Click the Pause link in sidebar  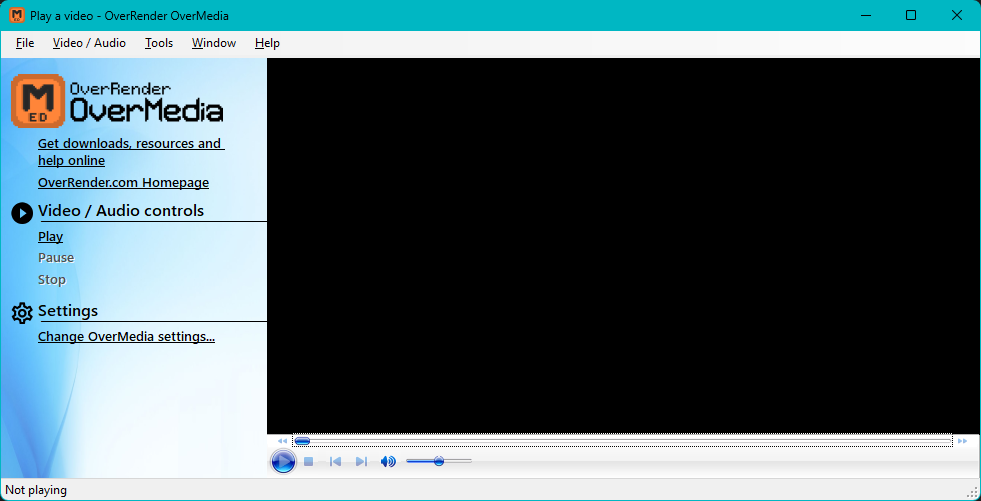click(56, 258)
